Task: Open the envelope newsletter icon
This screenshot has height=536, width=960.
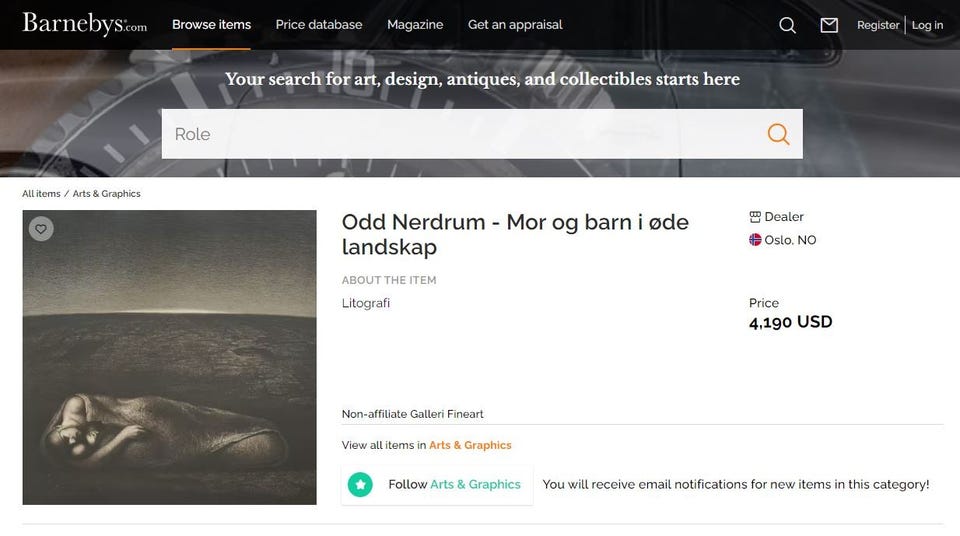Action: tap(829, 25)
